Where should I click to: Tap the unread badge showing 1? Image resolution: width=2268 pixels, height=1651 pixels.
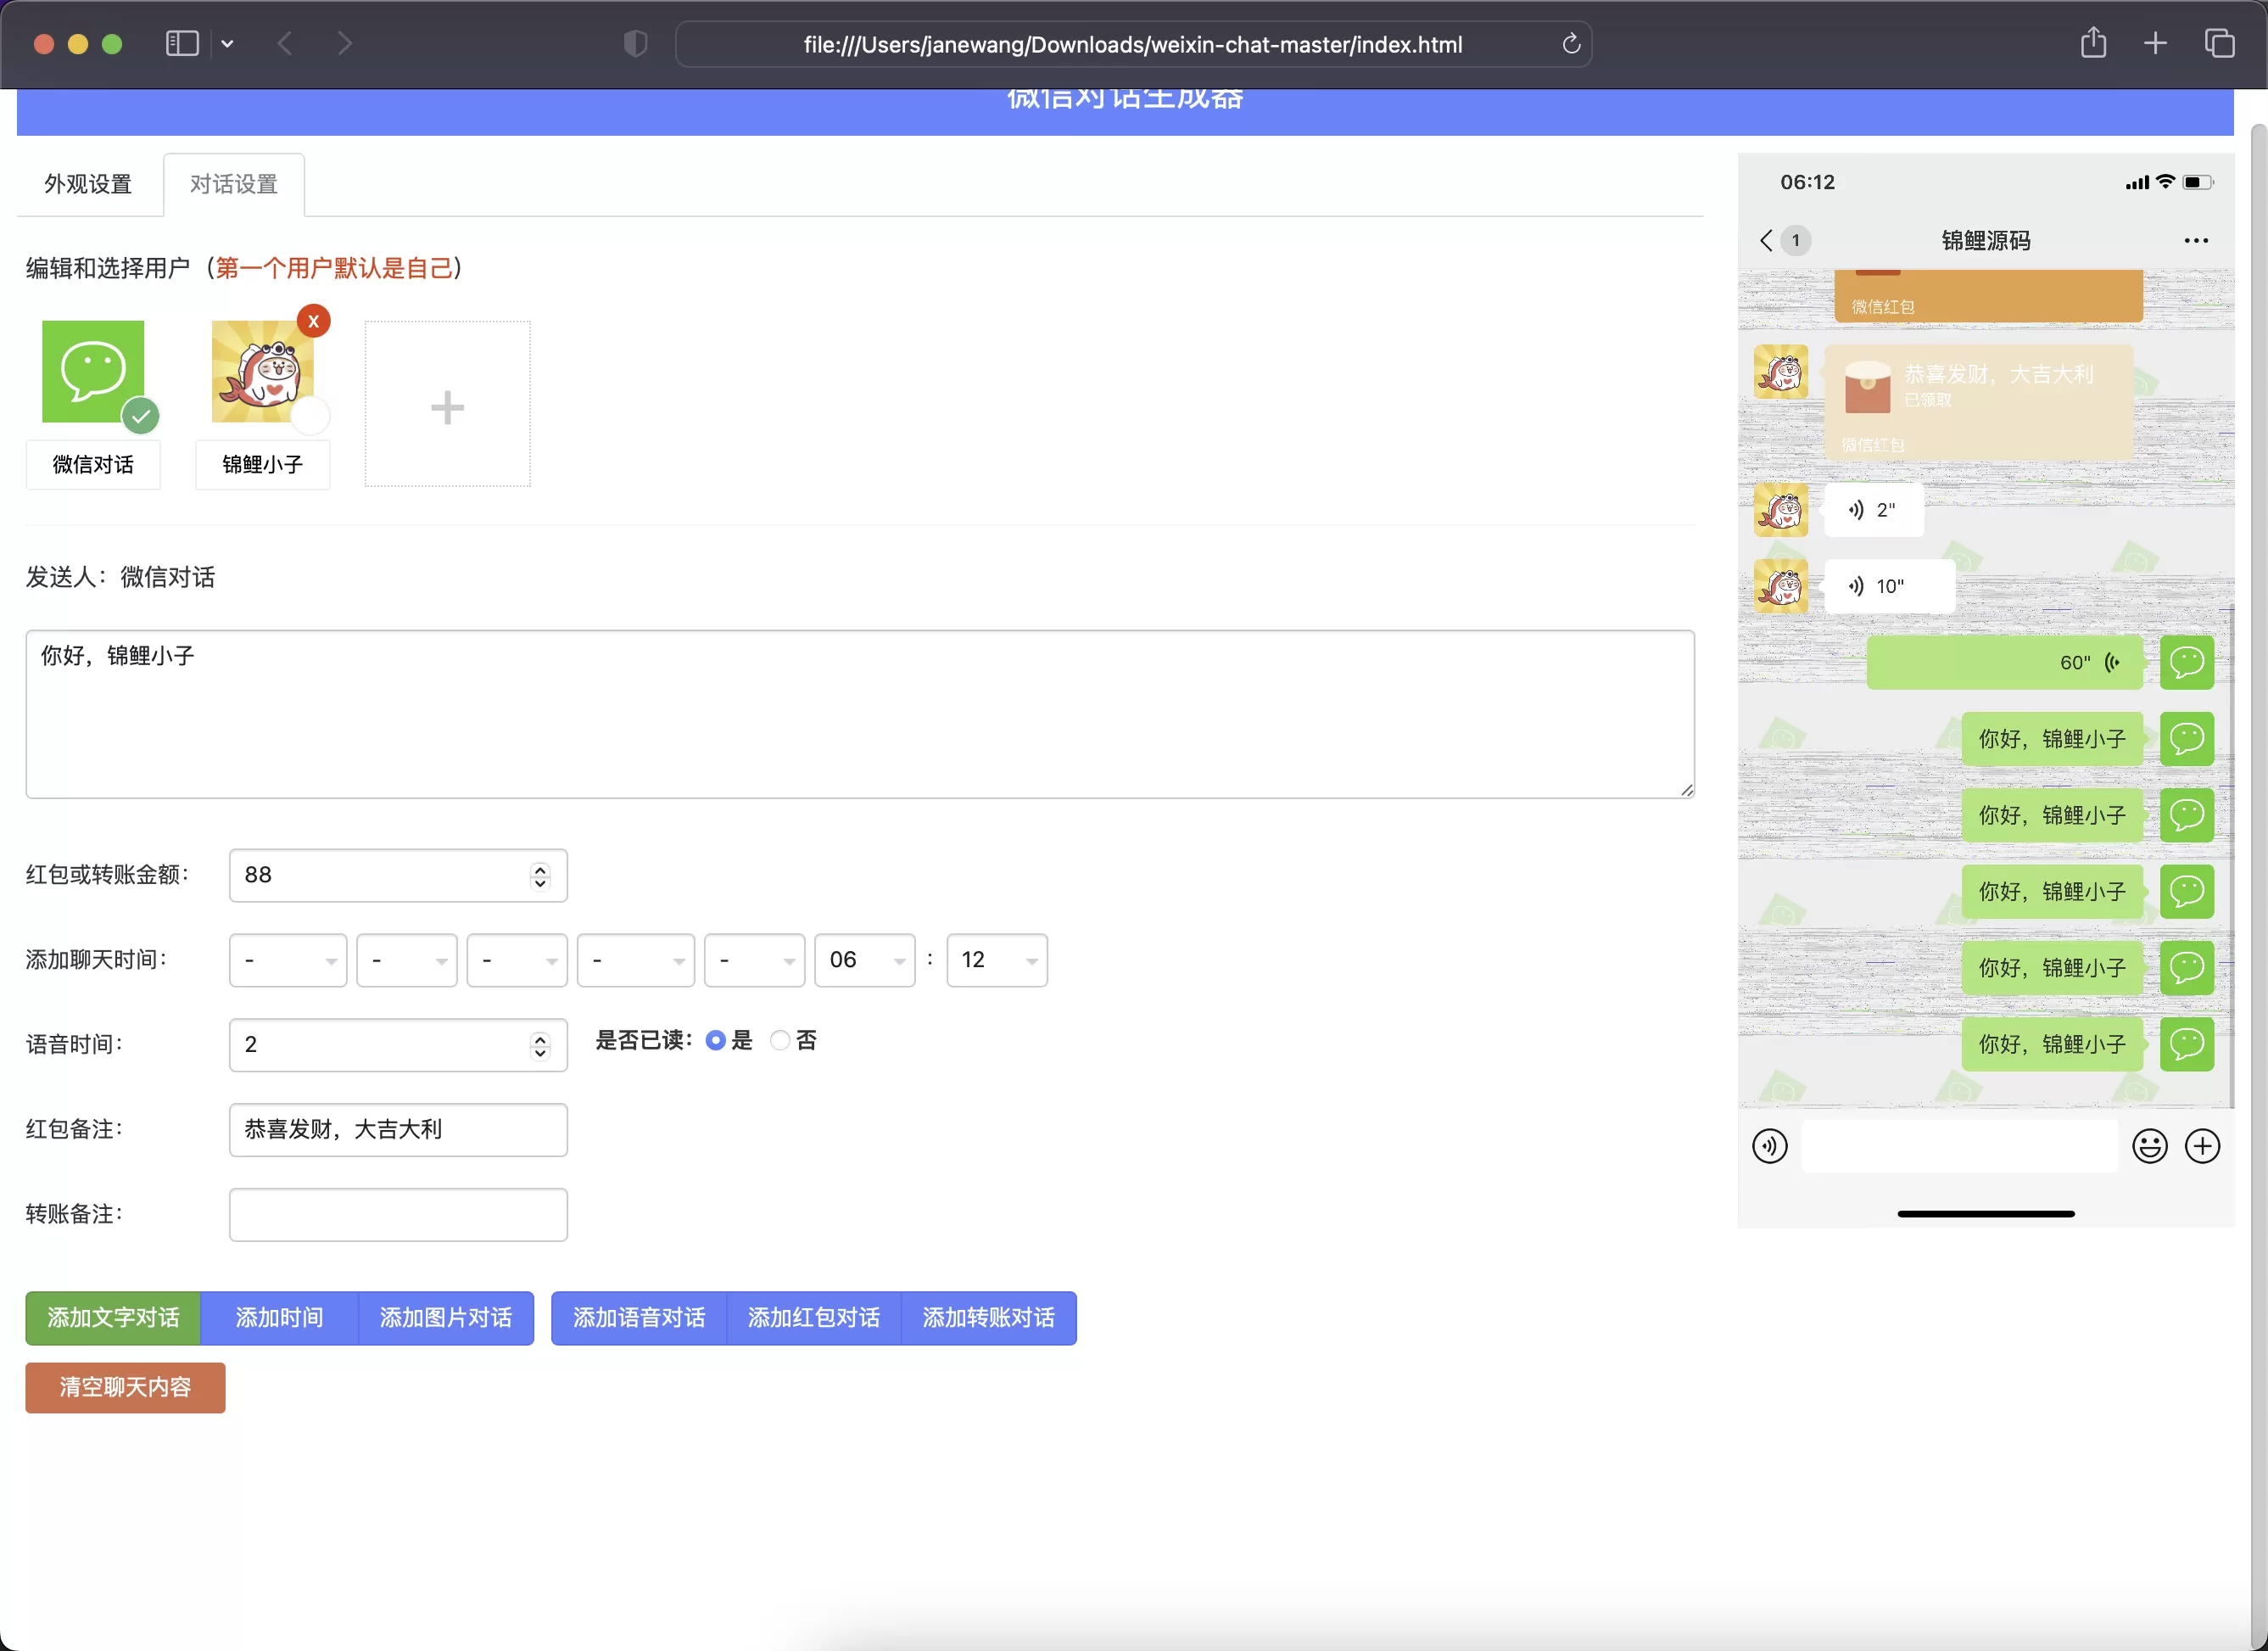(x=1796, y=241)
